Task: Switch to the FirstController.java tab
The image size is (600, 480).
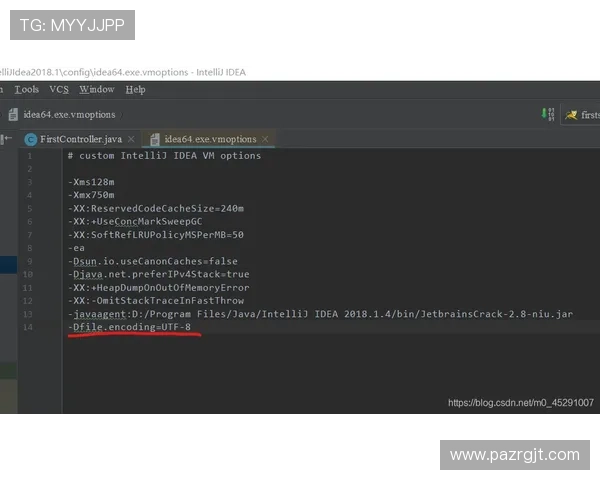Action: tap(81, 139)
